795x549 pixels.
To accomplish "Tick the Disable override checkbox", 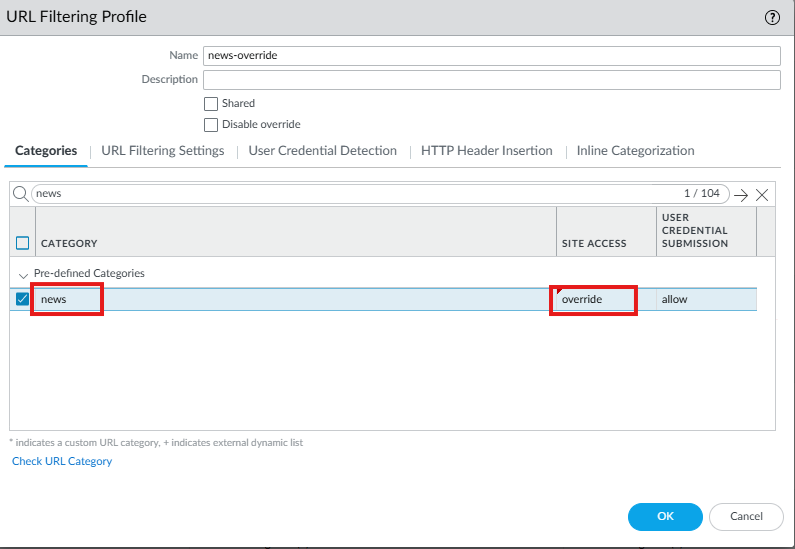I will (211, 125).
